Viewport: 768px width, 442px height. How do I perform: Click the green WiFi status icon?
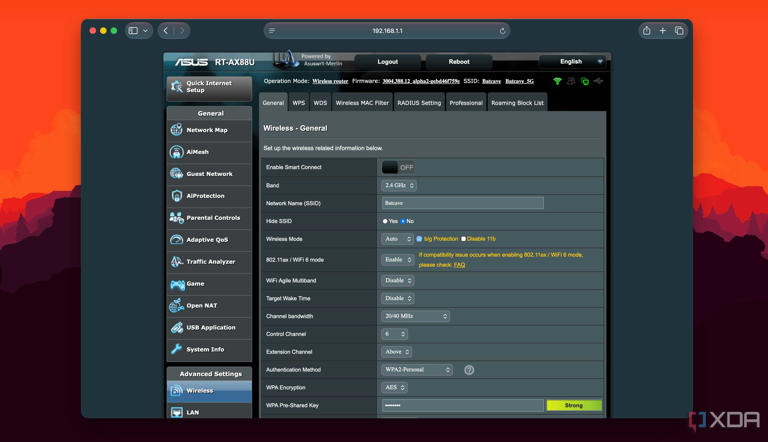click(x=557, y=81)
